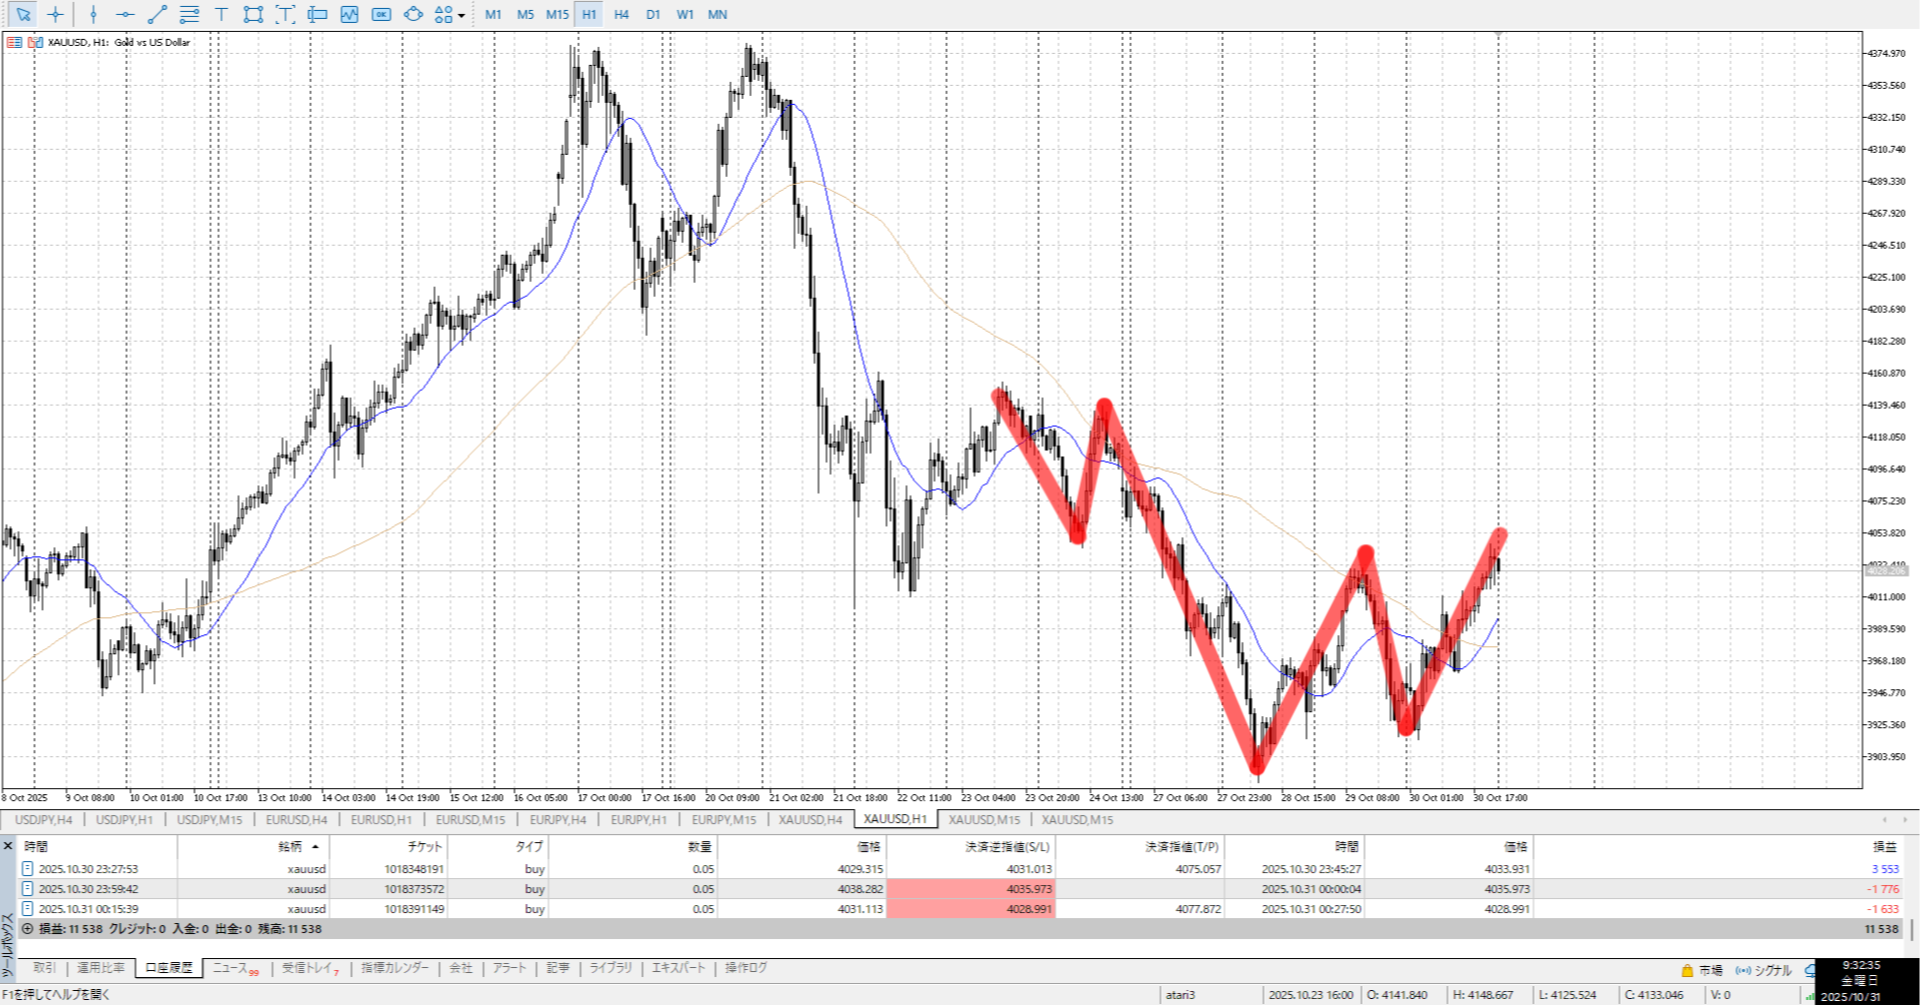Click the シグナル signals button
Screen dimensions: 1920x1005
click(1765, 970)
